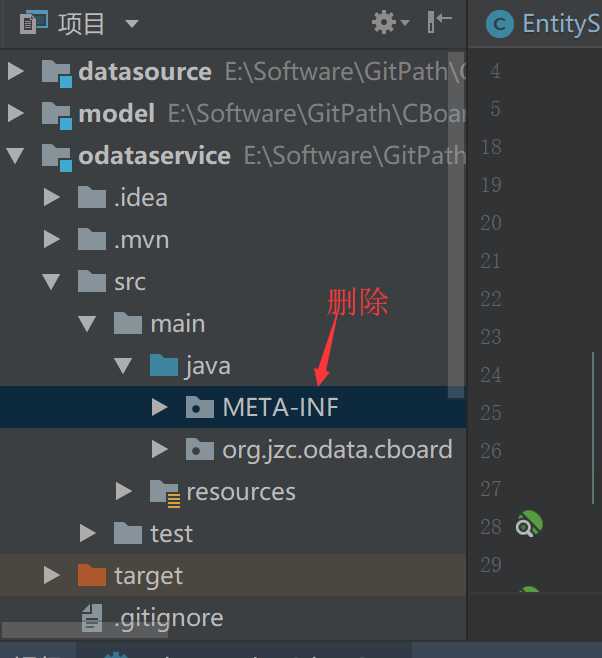Select the target folder name
The height and width of the screenshot is (658, 602).
(x=149, y=577)
